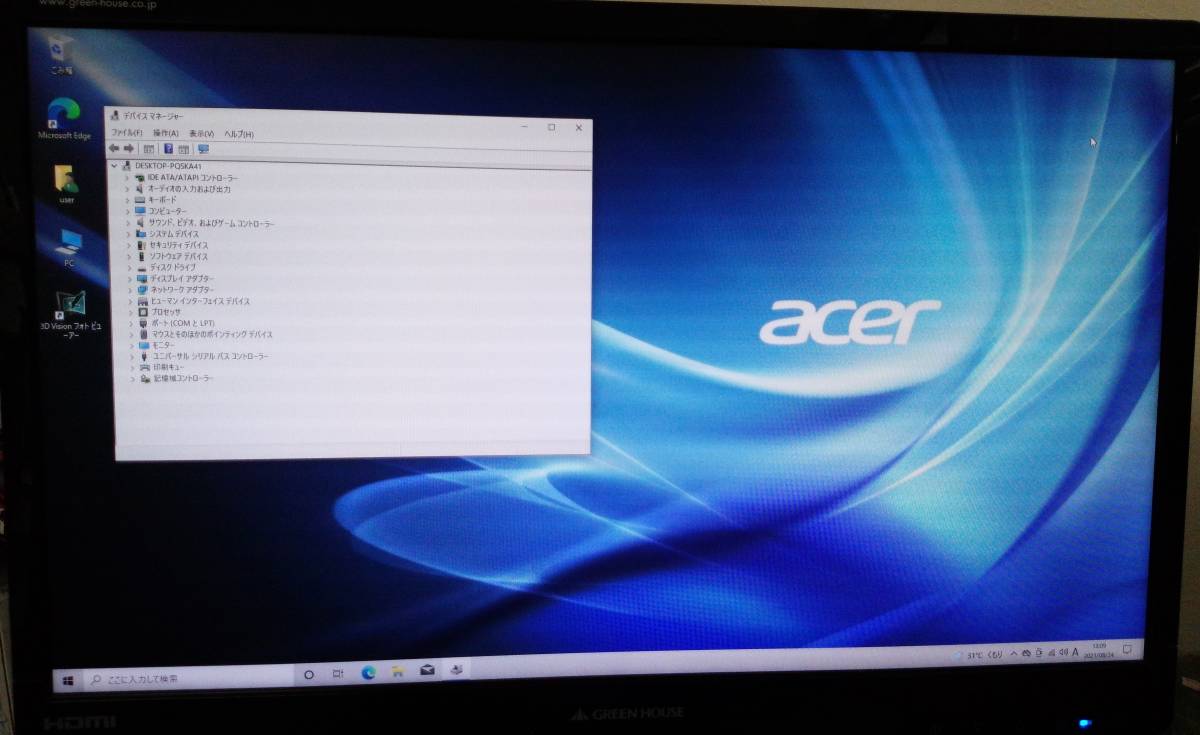Click the blue Help toolbar icon
This screenshot has width=1200, height=735.
pos(168,149)
